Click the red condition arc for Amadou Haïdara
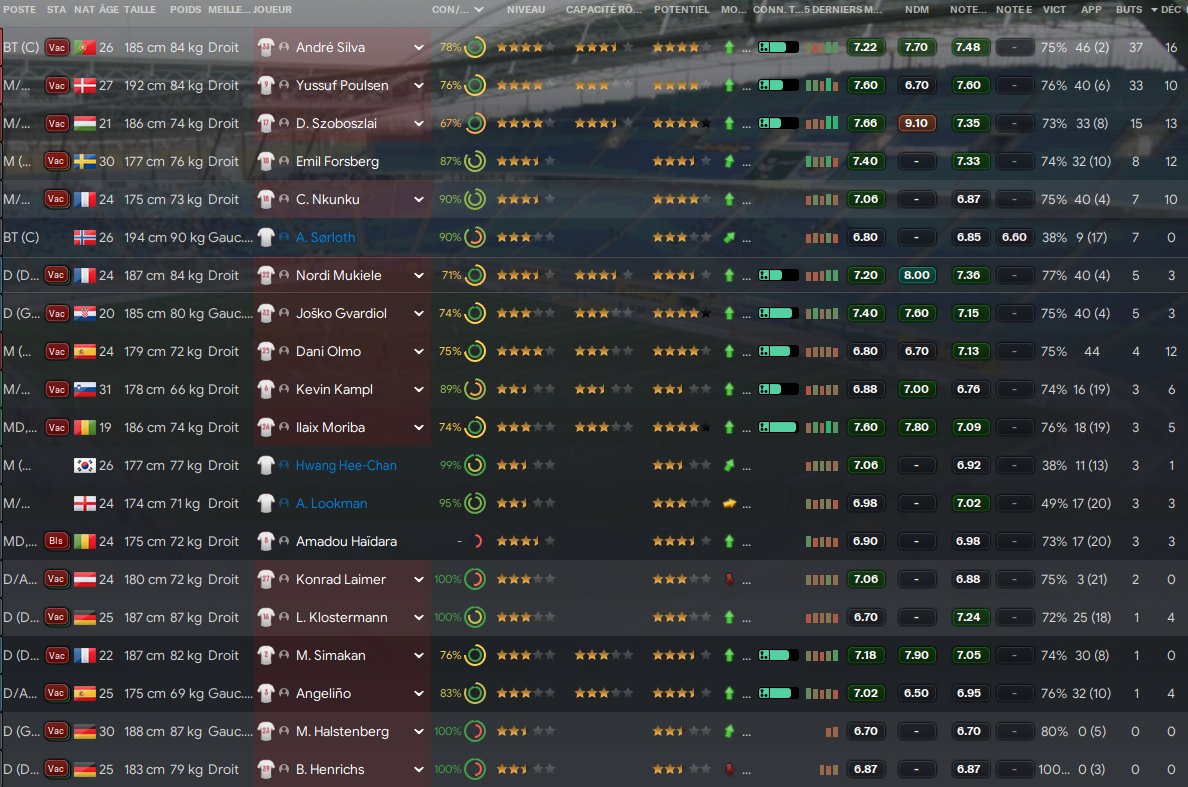The height and width of the screenshot is (787, 1188). 477,541
